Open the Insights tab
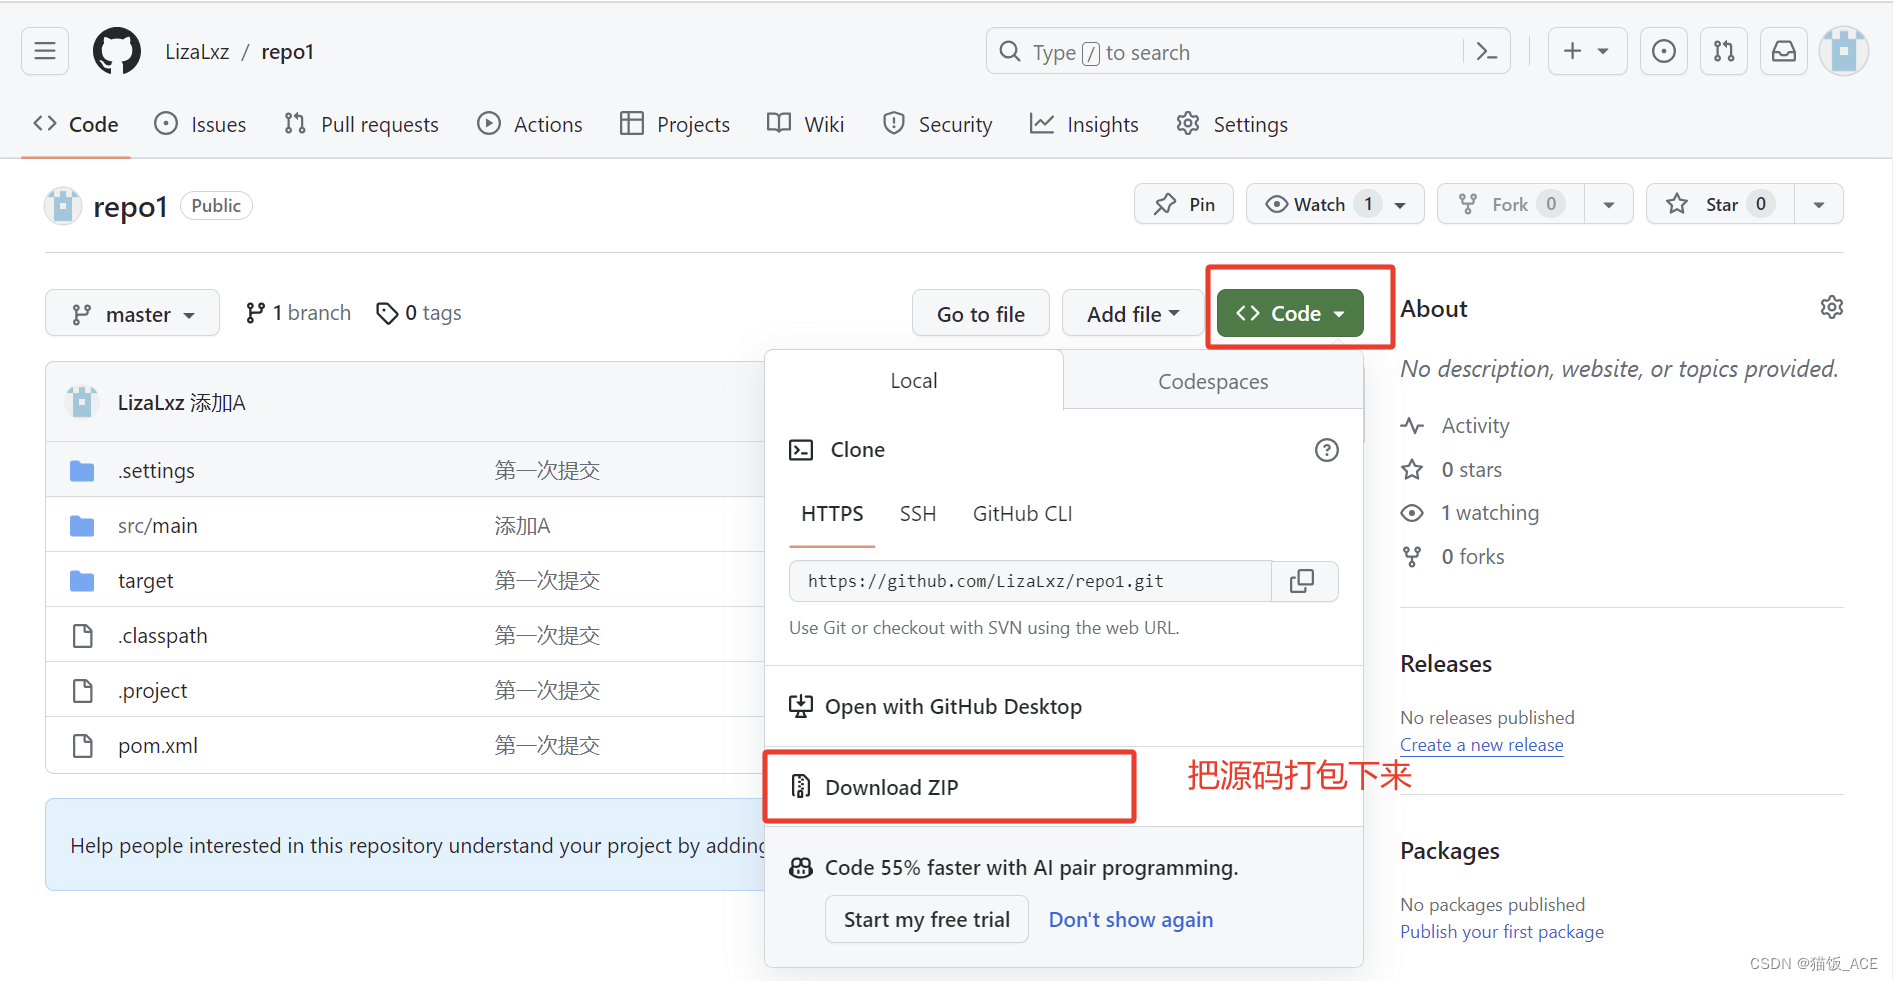1893x981 pixels. 1085,124
